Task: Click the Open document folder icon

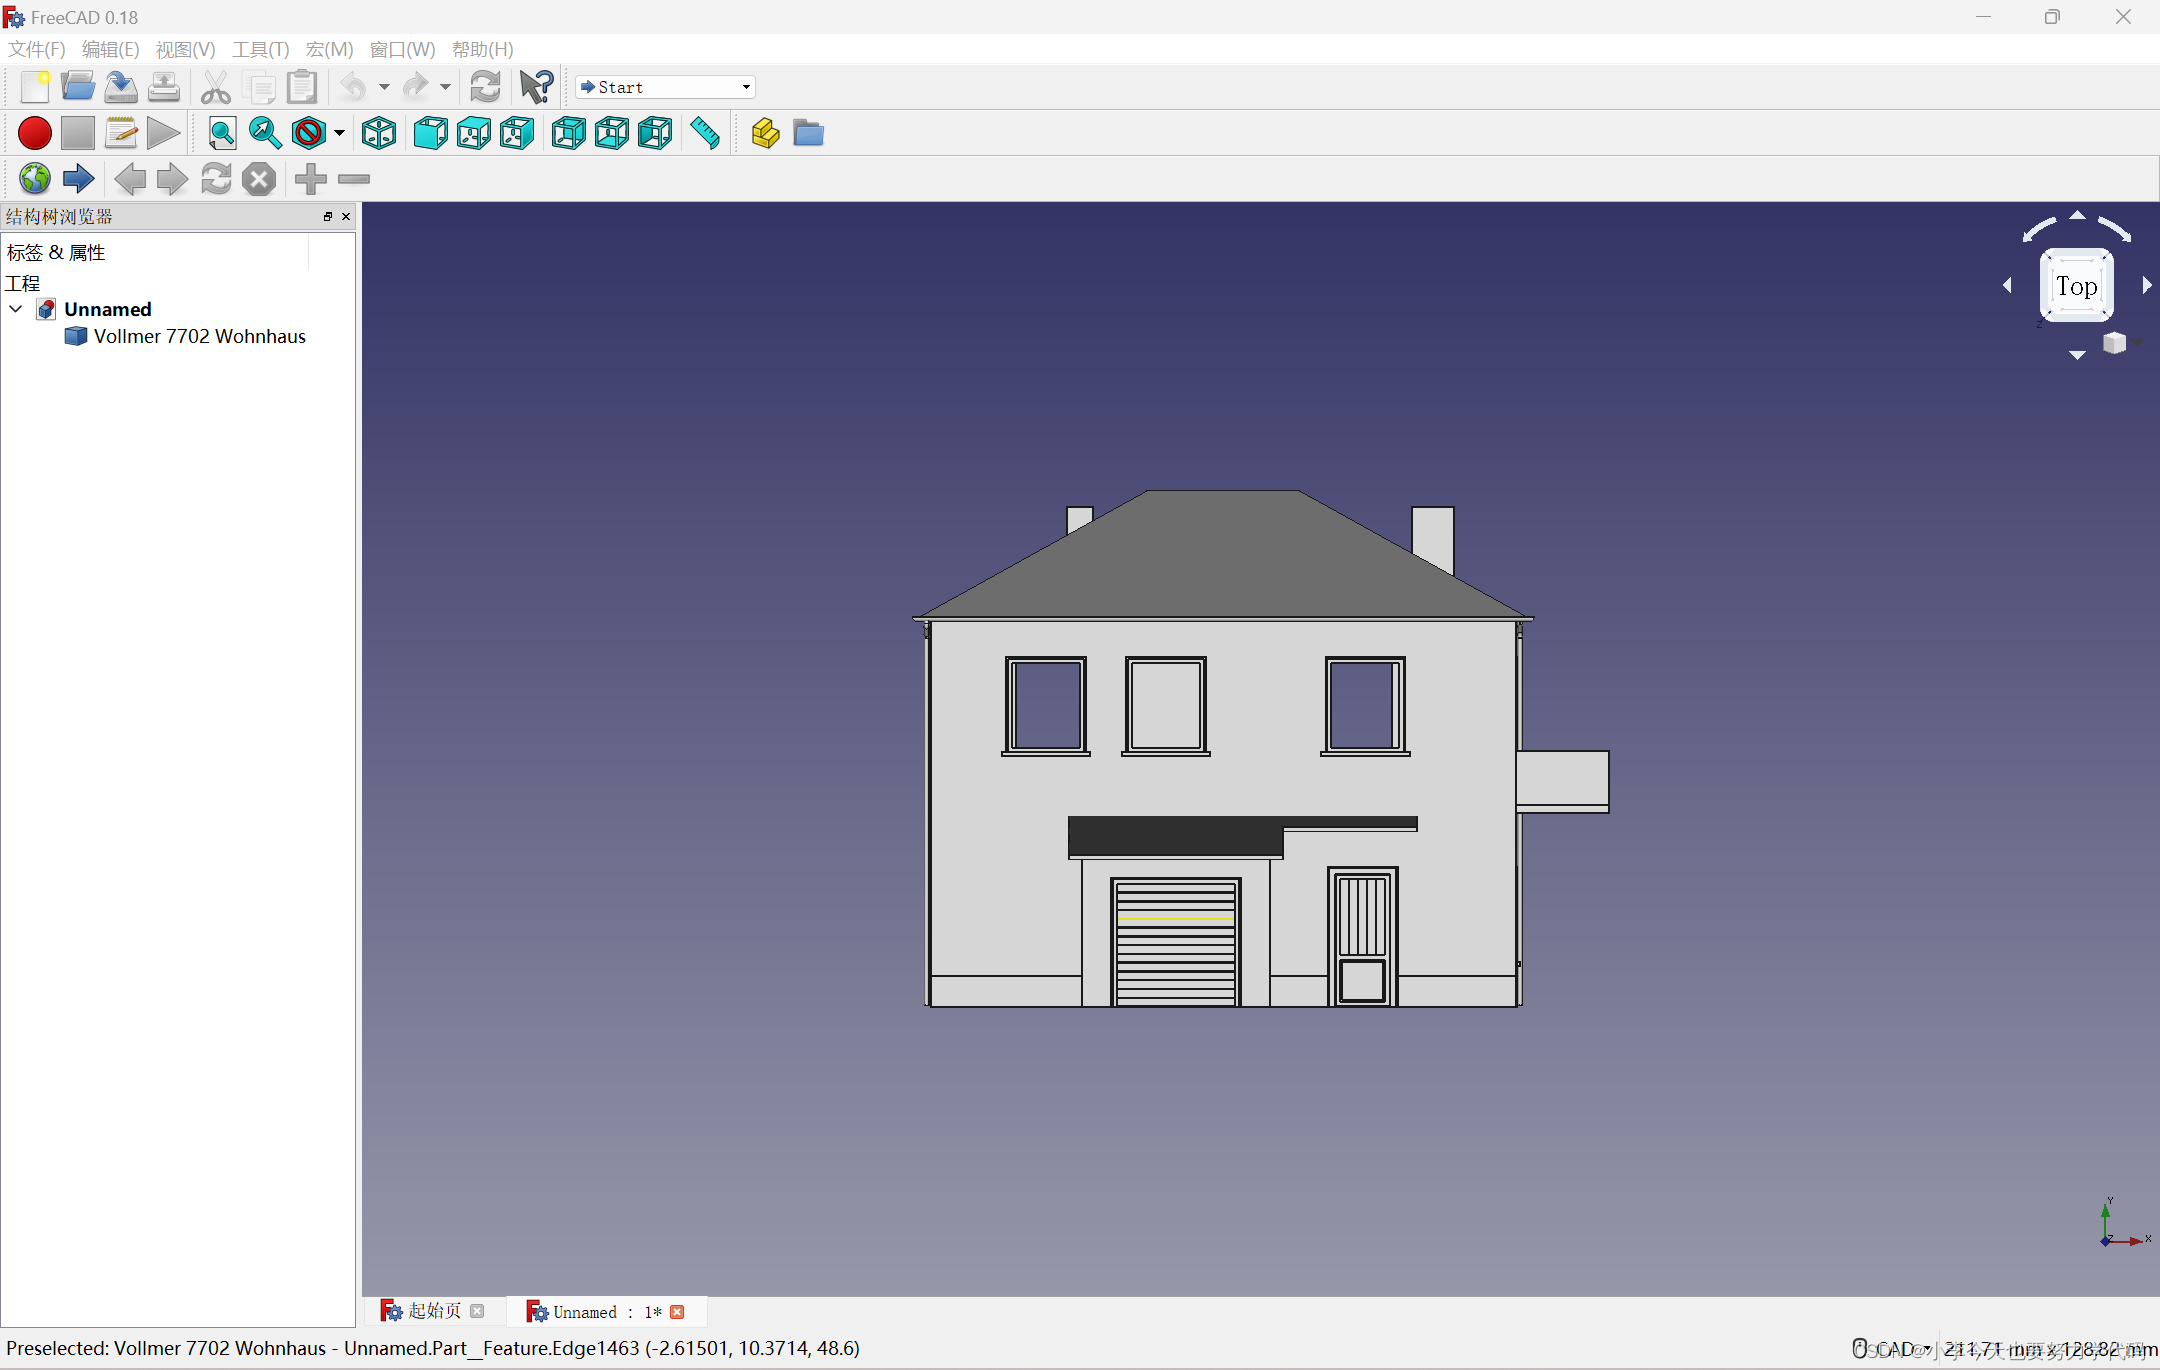Action: [78, 87]
